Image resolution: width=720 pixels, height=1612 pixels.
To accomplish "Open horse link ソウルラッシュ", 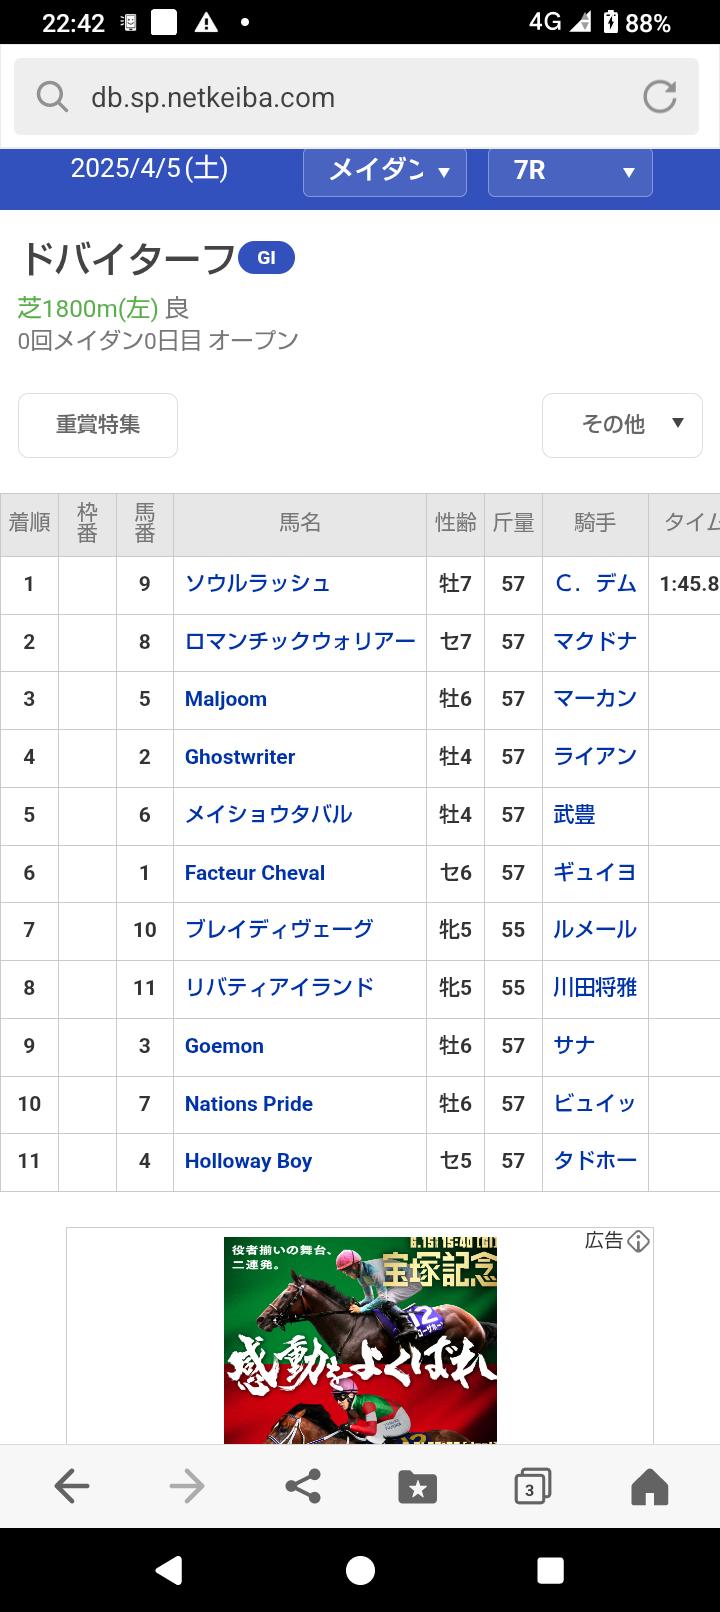I will tap(257, 584).
